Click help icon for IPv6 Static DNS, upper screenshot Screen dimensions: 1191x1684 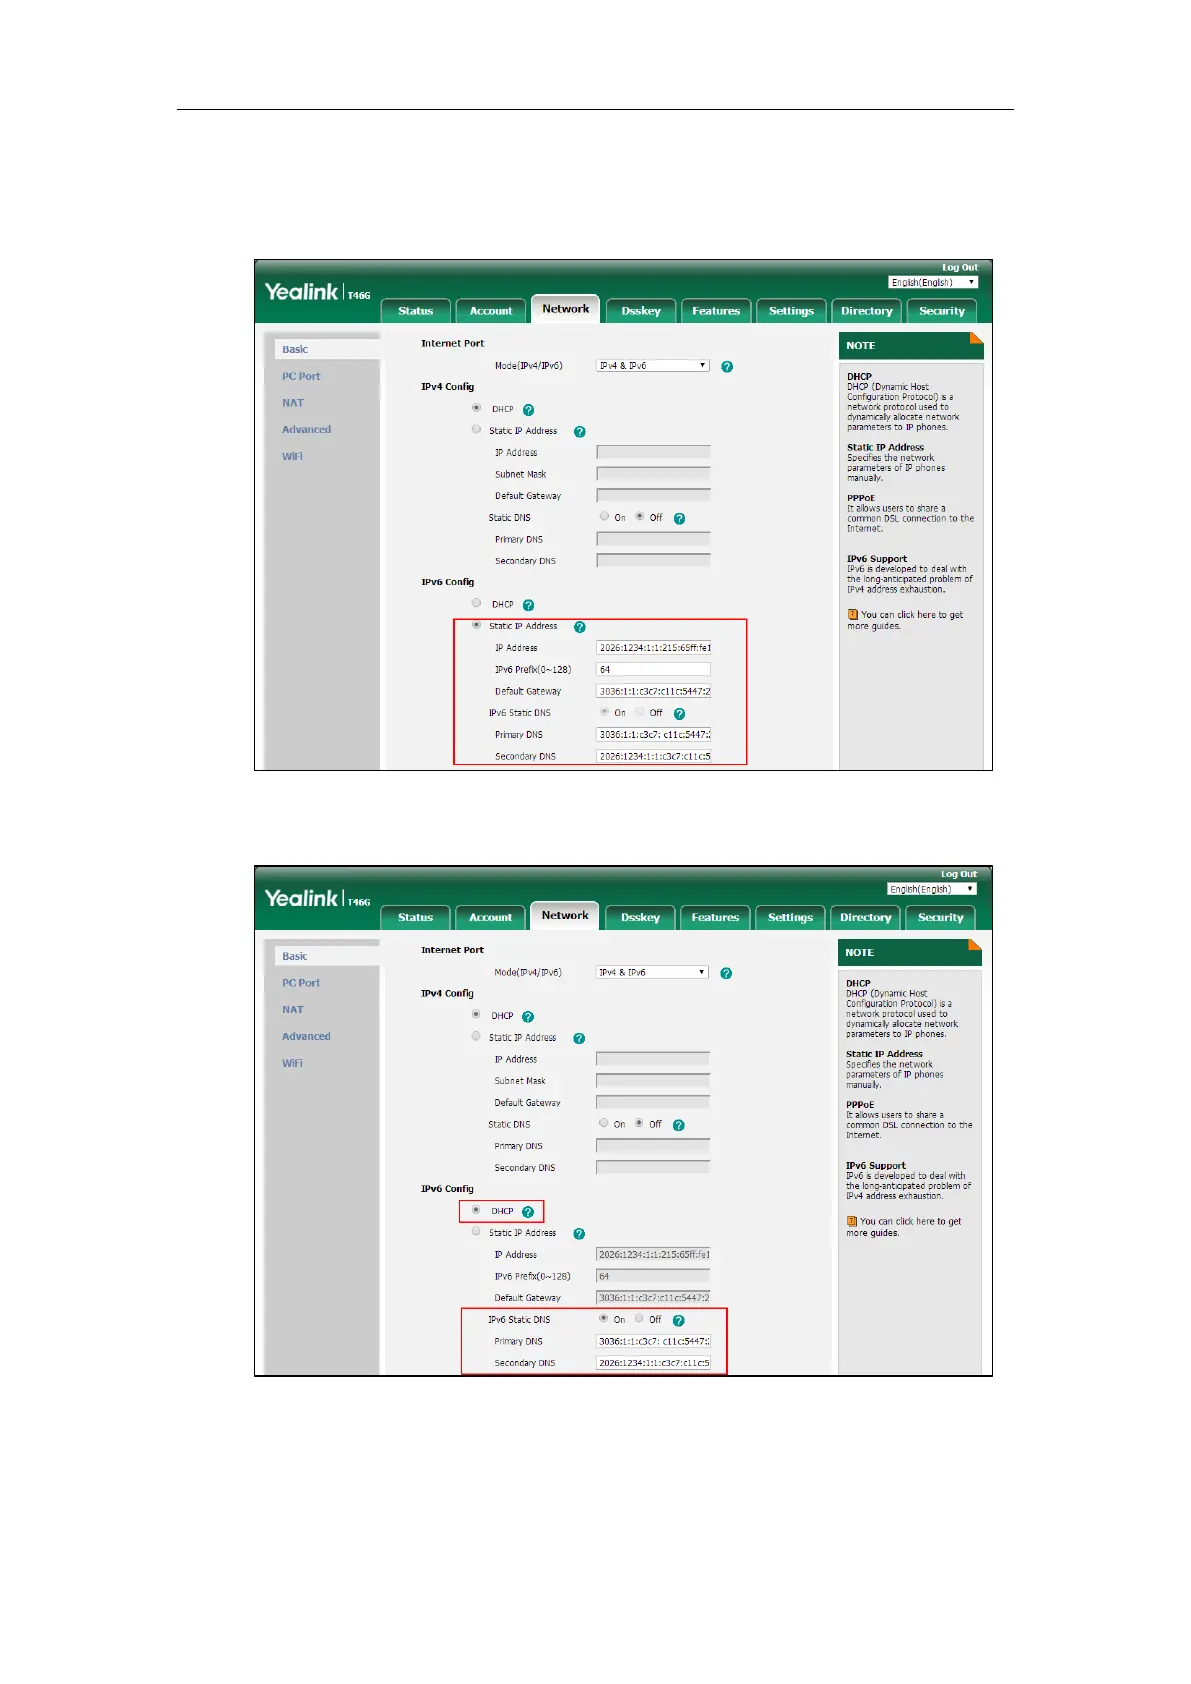679,714
